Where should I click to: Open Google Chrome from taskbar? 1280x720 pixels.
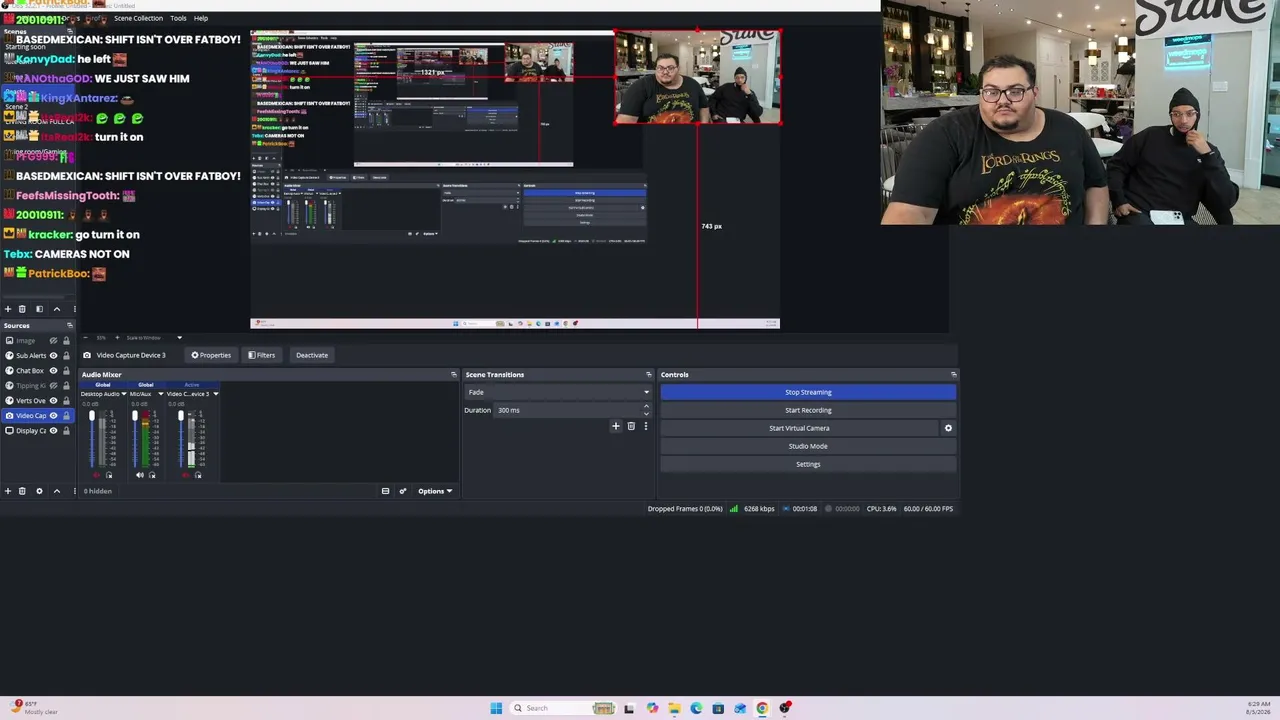pos(762,708)
